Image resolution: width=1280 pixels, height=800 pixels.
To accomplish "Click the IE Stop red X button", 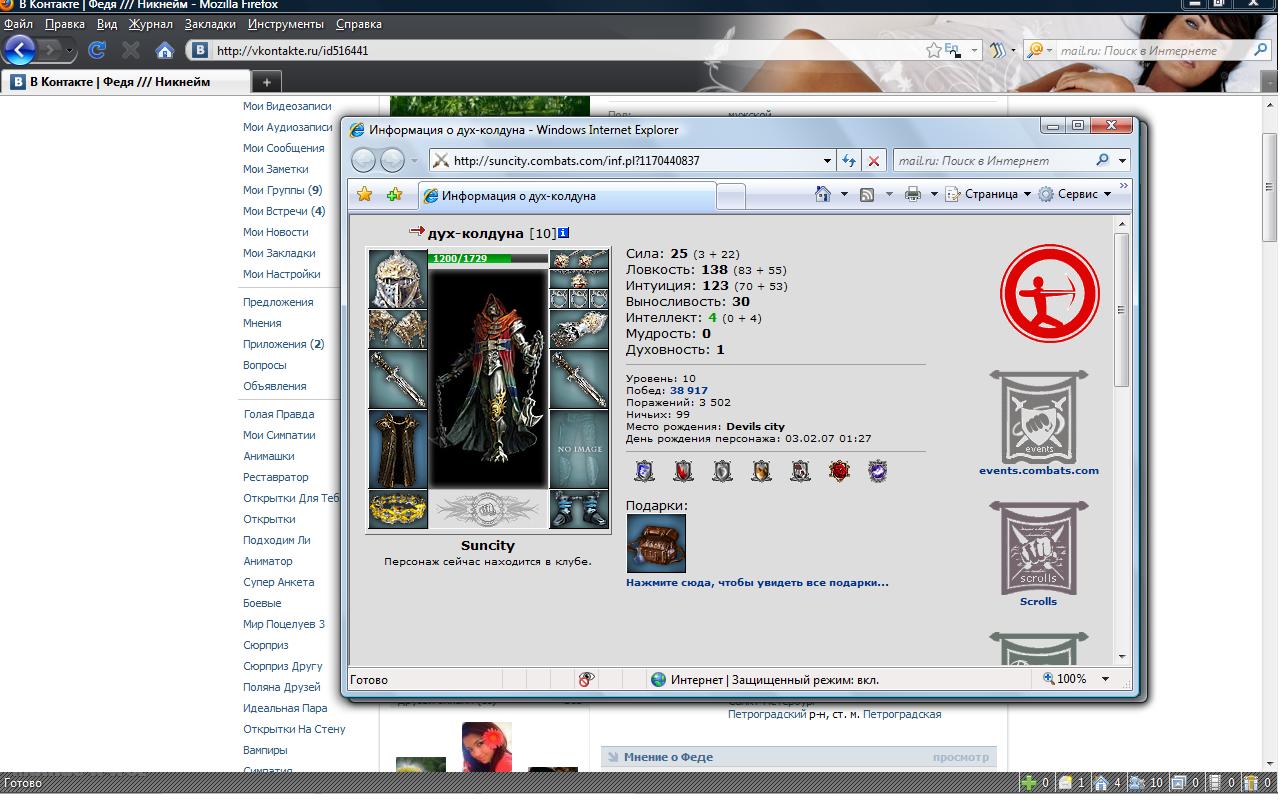I will 874,160.
